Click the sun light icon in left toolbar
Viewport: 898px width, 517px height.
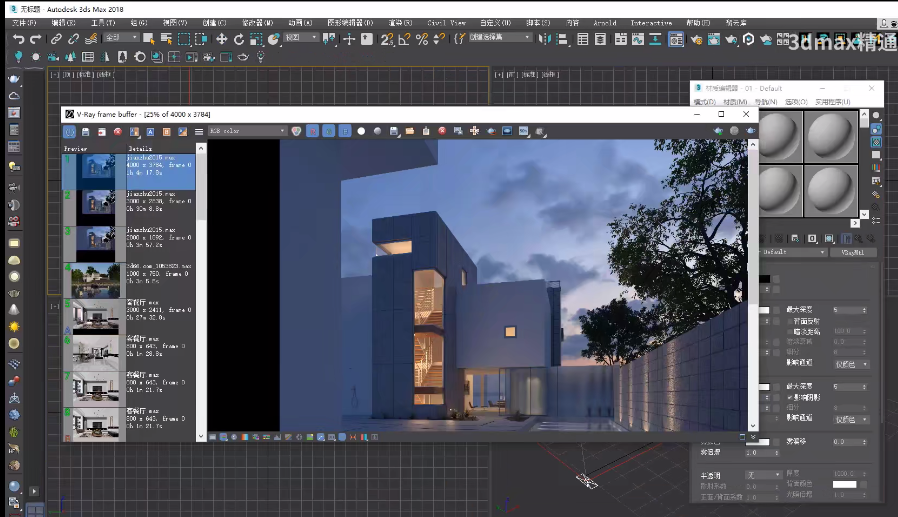[x=14, y=326]
